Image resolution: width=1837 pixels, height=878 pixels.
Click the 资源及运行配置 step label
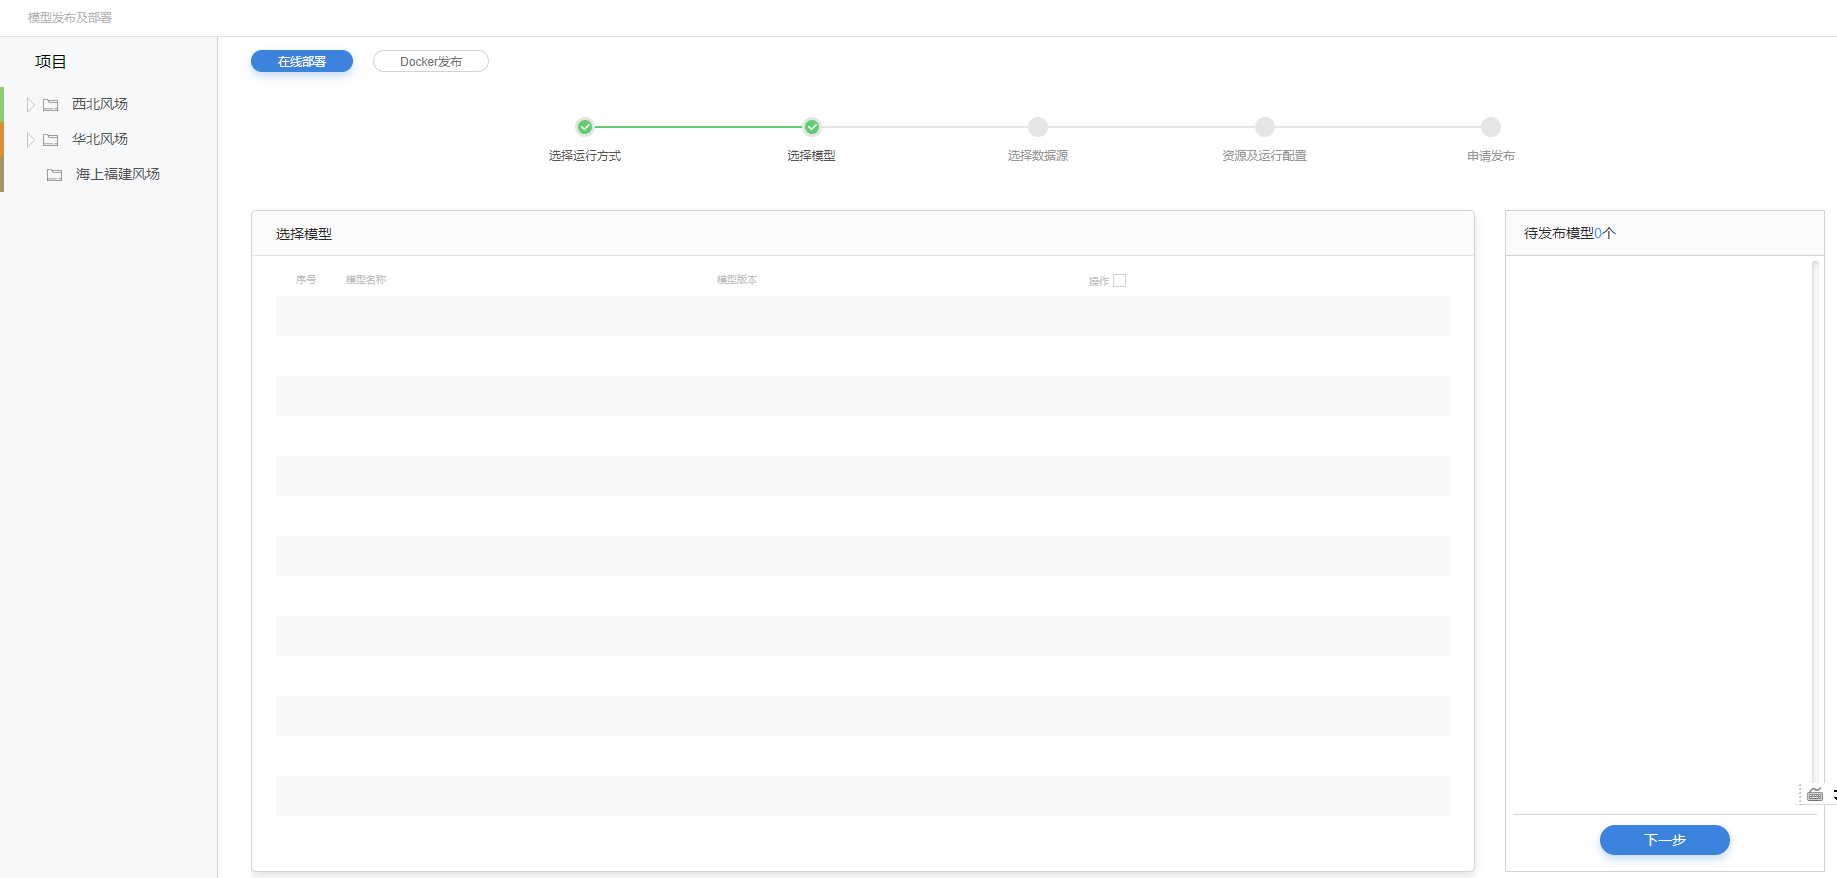1265,156
